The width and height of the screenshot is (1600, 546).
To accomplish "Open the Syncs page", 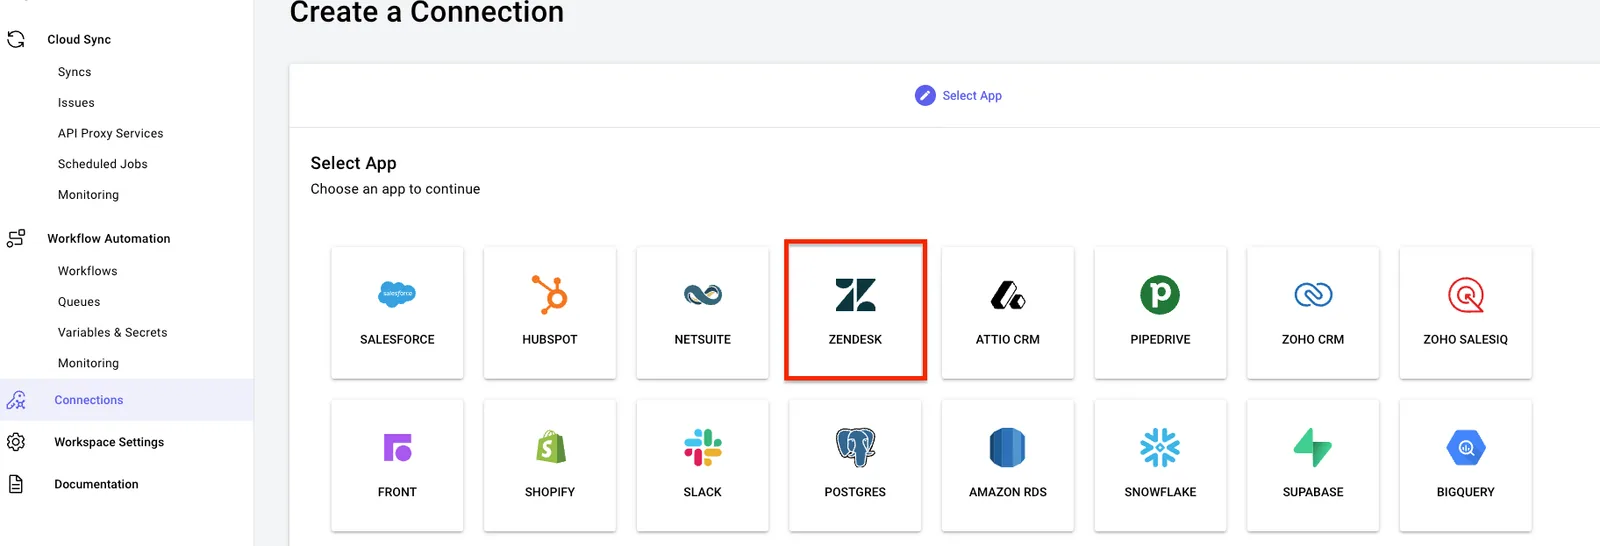I will [74, 72].
